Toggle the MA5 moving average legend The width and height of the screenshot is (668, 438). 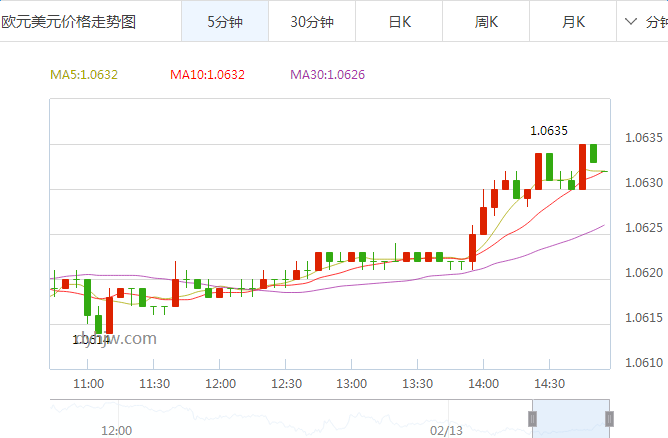point(84,74)
